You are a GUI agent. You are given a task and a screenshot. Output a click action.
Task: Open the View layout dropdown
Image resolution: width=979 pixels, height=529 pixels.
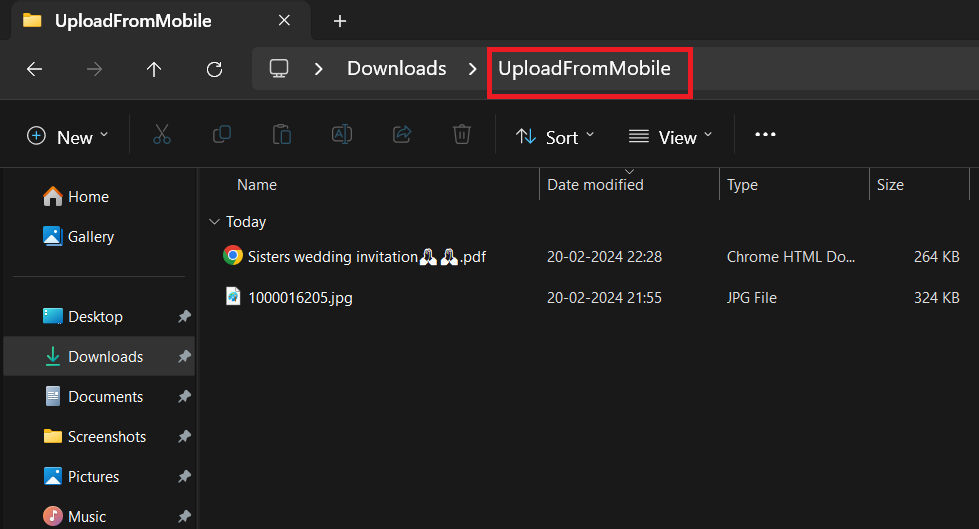pyautogui.click(x=670, y=137)
